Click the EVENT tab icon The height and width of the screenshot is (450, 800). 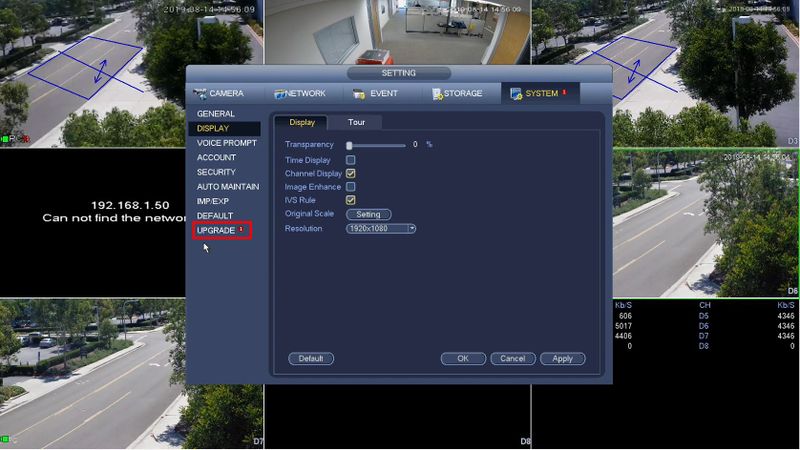tap(359, 94)
